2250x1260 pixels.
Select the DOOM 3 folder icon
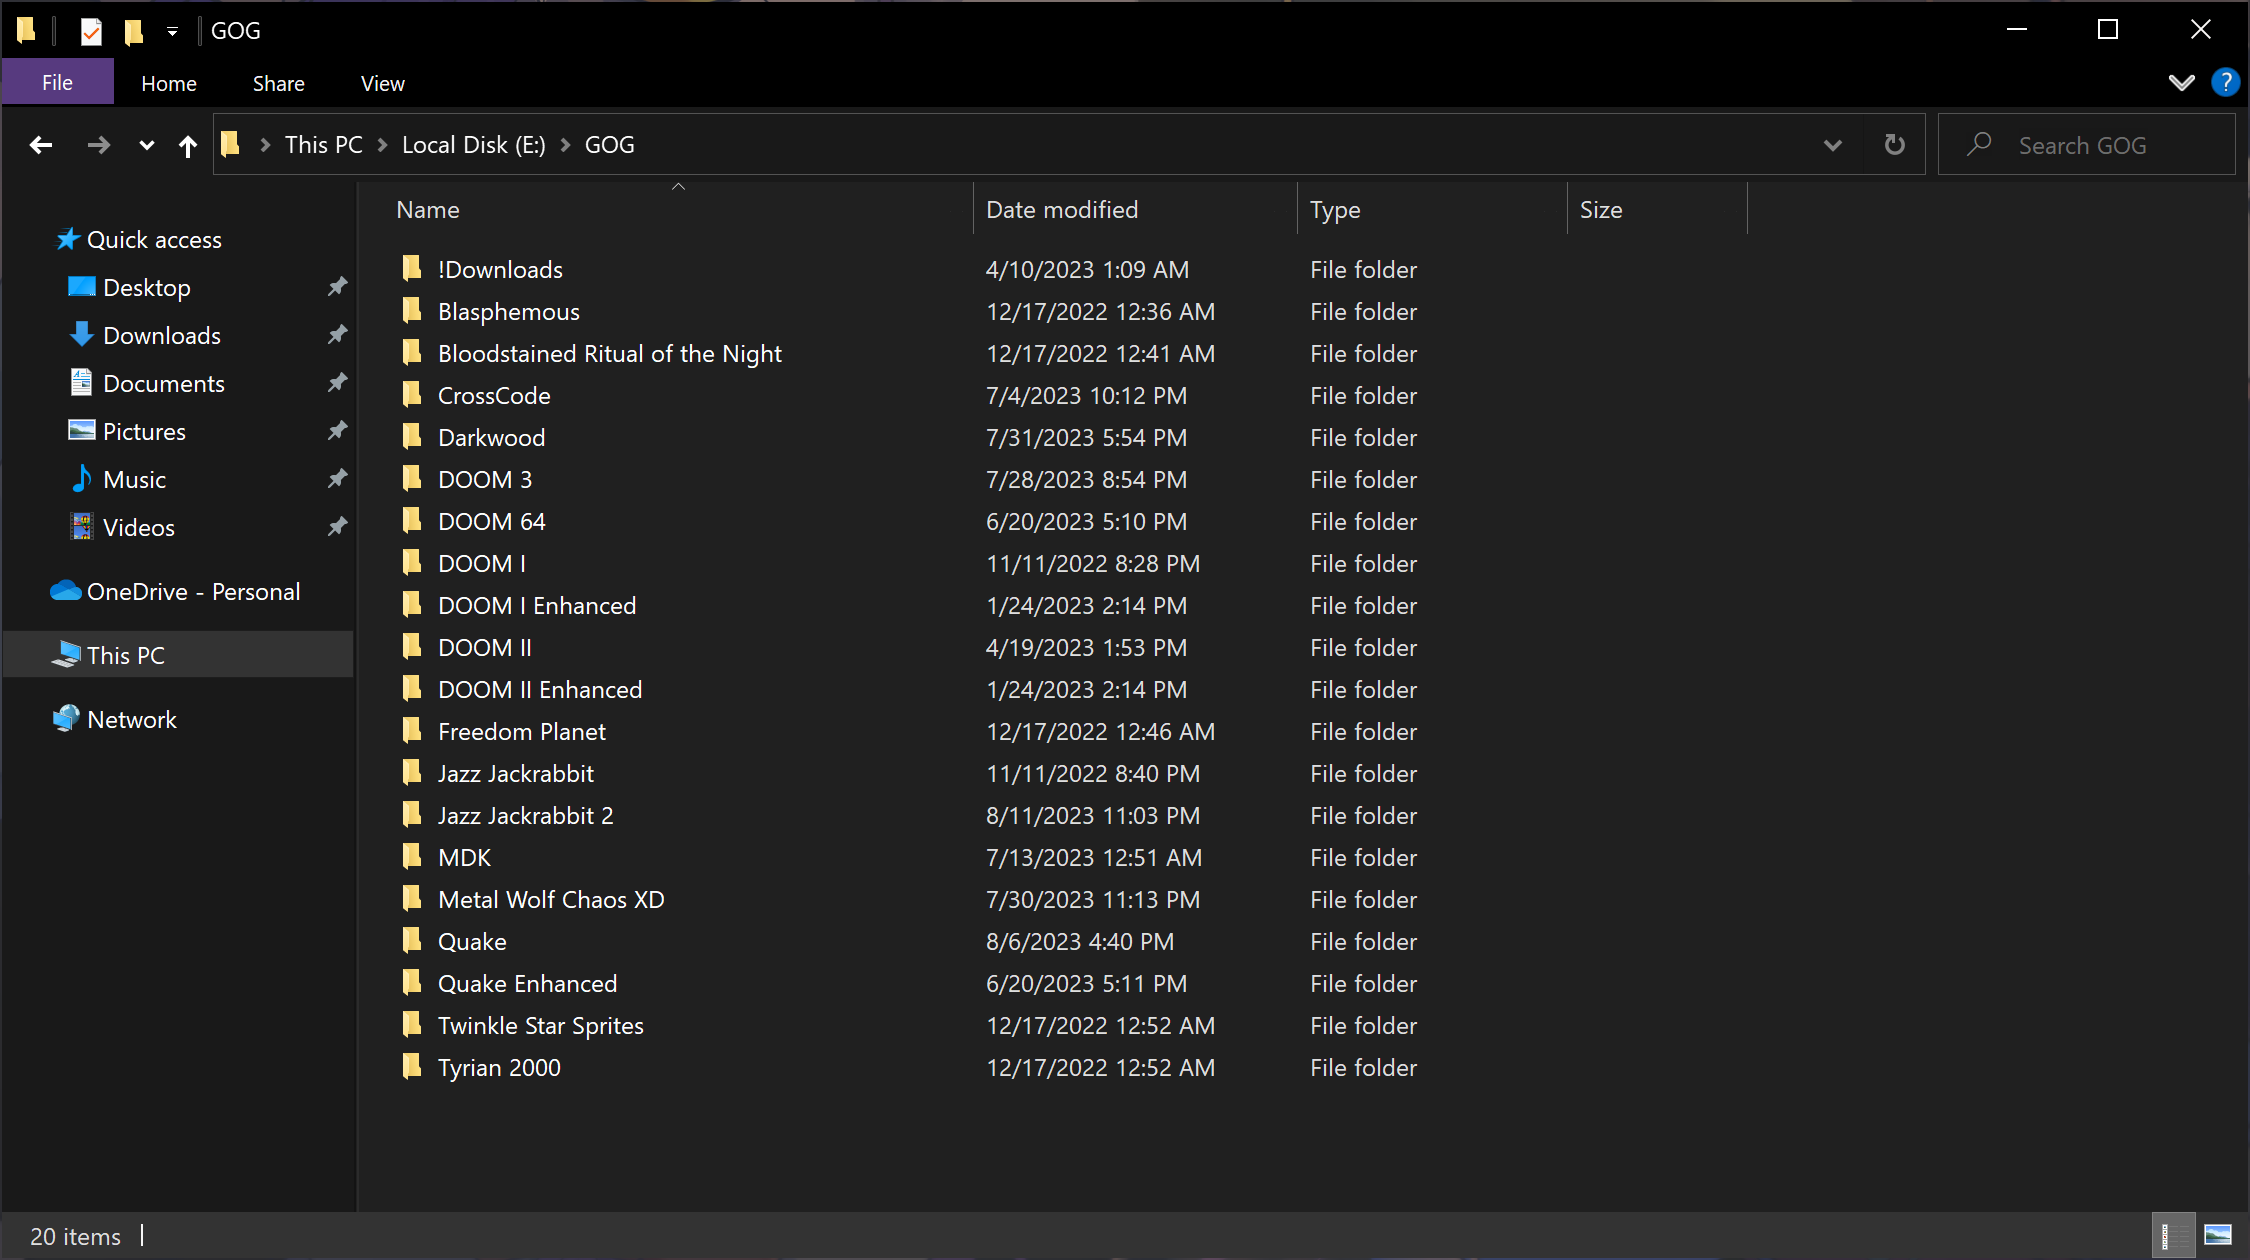coord(412,478)
